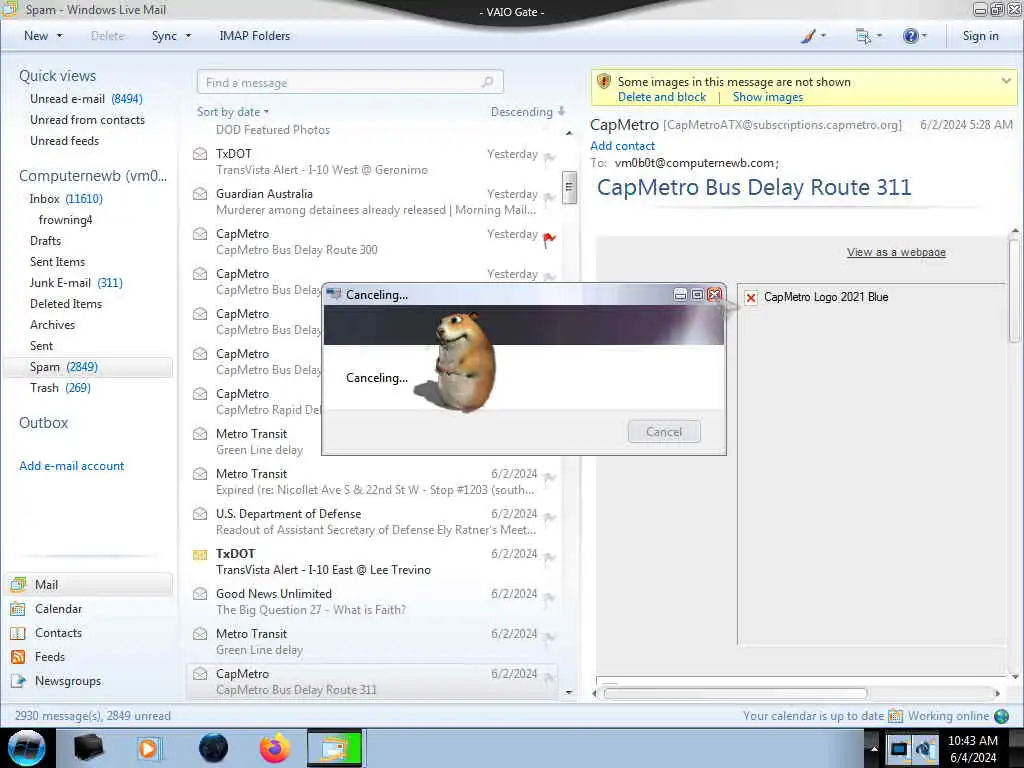
Task: Toggle flag on U.S. Department of Defense message
Action: pyautogui.click(x=549, y=517)
